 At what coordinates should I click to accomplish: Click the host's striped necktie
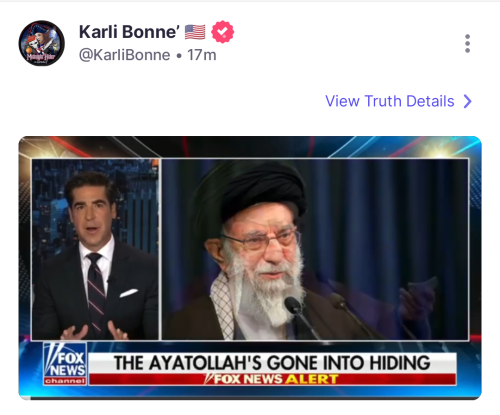95,290
